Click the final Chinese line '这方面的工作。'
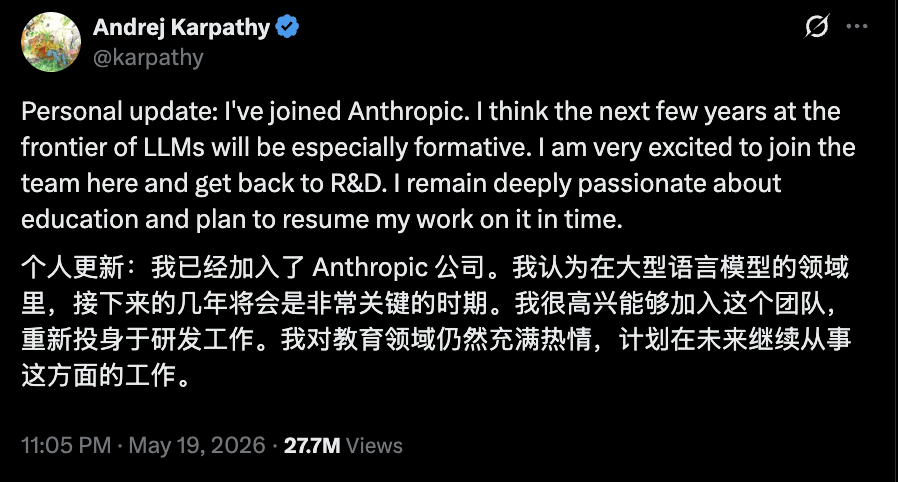Viewport: 898px width, 482px height. [106, 376]
